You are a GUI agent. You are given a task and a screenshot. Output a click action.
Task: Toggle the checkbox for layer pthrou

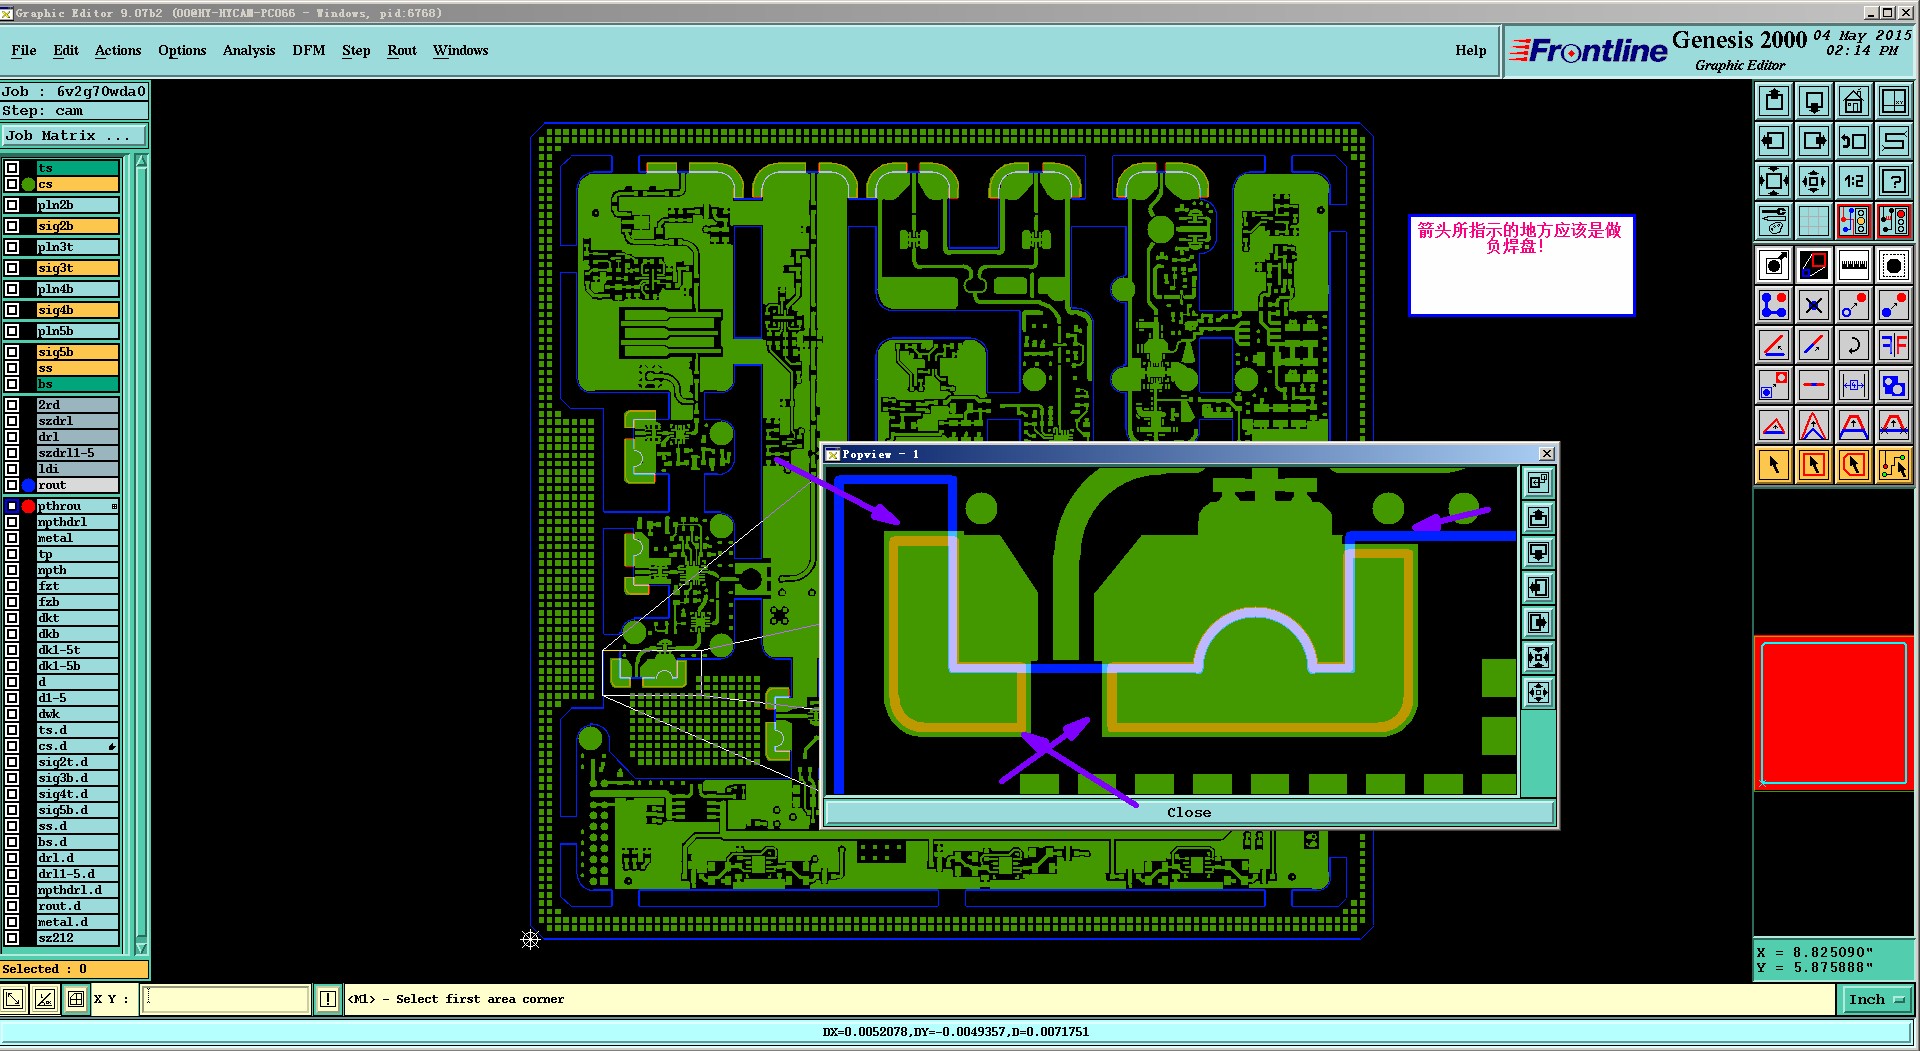(12, 506)
